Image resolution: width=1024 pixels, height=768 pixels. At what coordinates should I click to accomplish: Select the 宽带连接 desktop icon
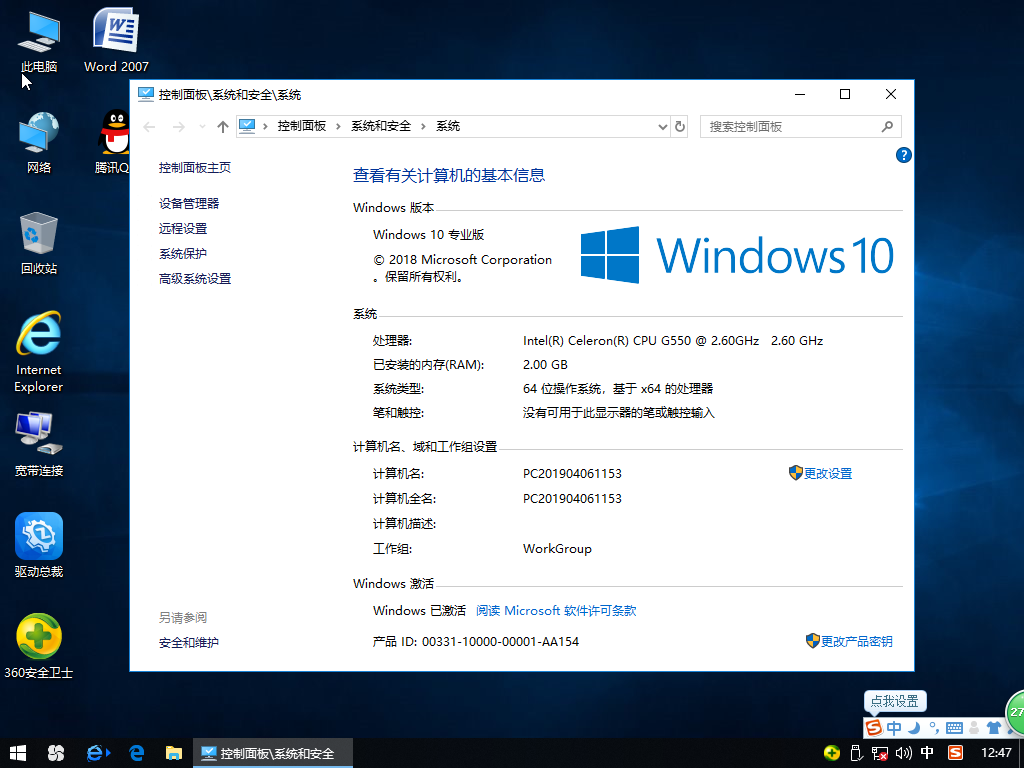click(39, 444)
